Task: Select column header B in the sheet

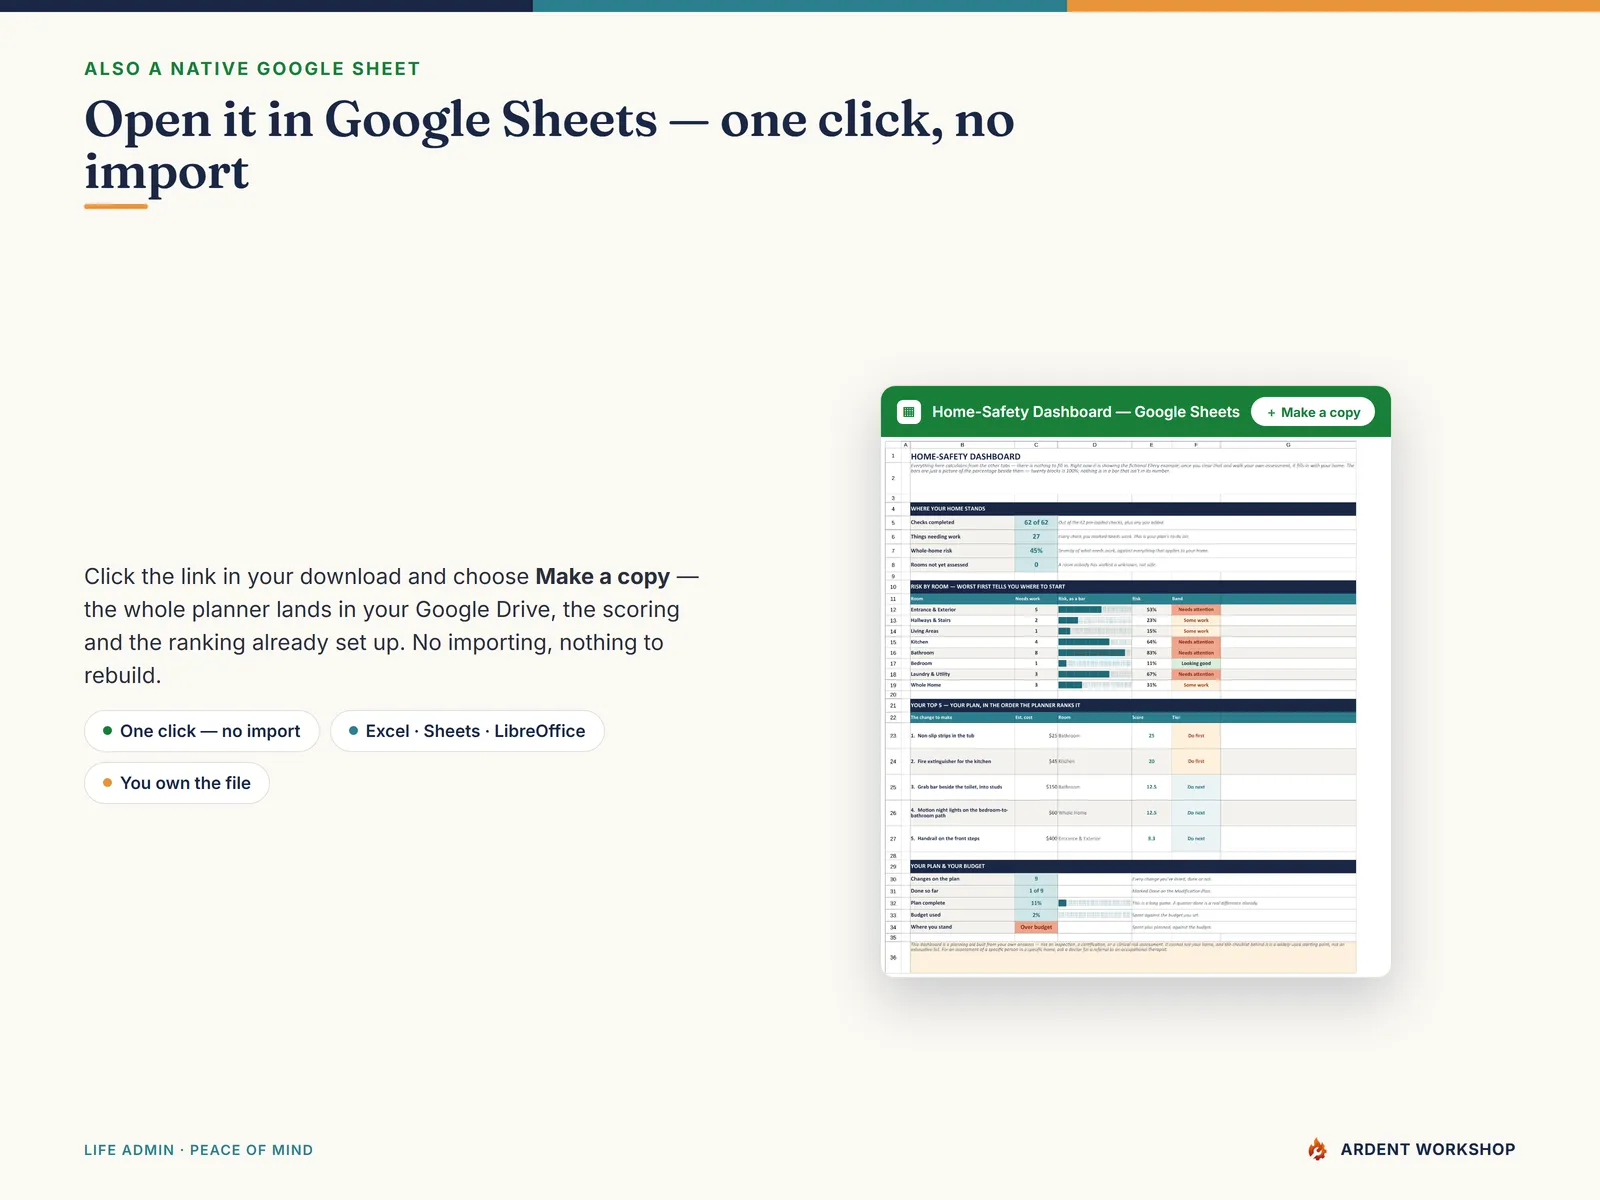Action: click(962, 444)
